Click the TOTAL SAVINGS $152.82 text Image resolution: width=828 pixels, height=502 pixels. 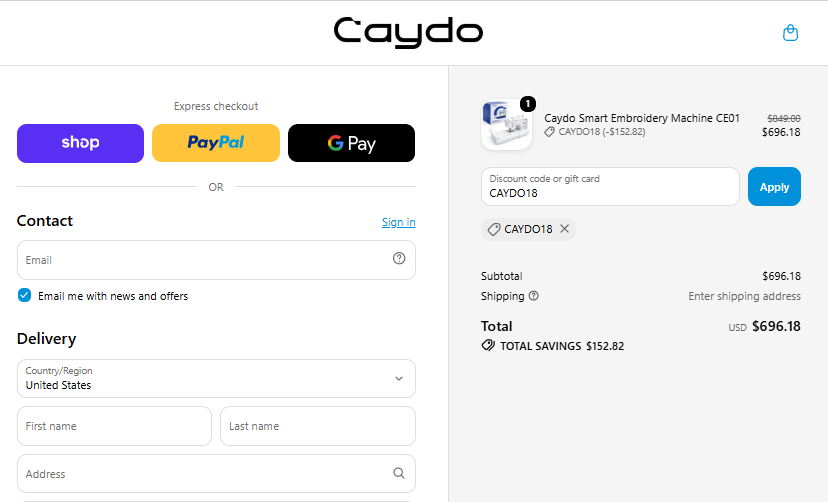[x=562, y=346]
